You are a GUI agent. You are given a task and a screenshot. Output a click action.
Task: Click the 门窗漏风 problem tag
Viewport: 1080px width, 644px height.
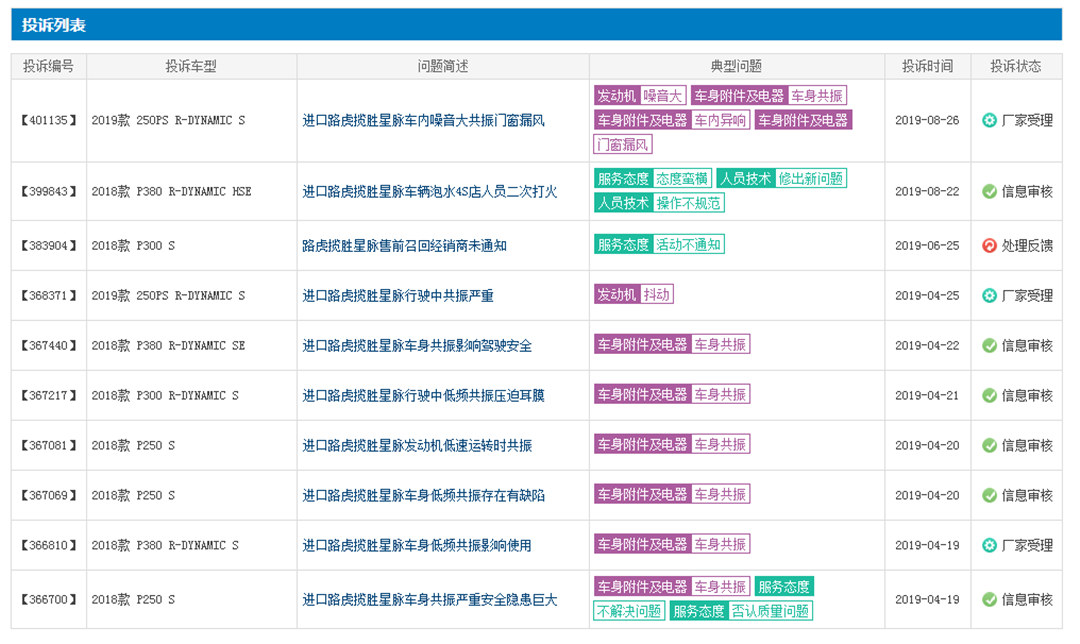pyautogui.click(x=623, y=145)
